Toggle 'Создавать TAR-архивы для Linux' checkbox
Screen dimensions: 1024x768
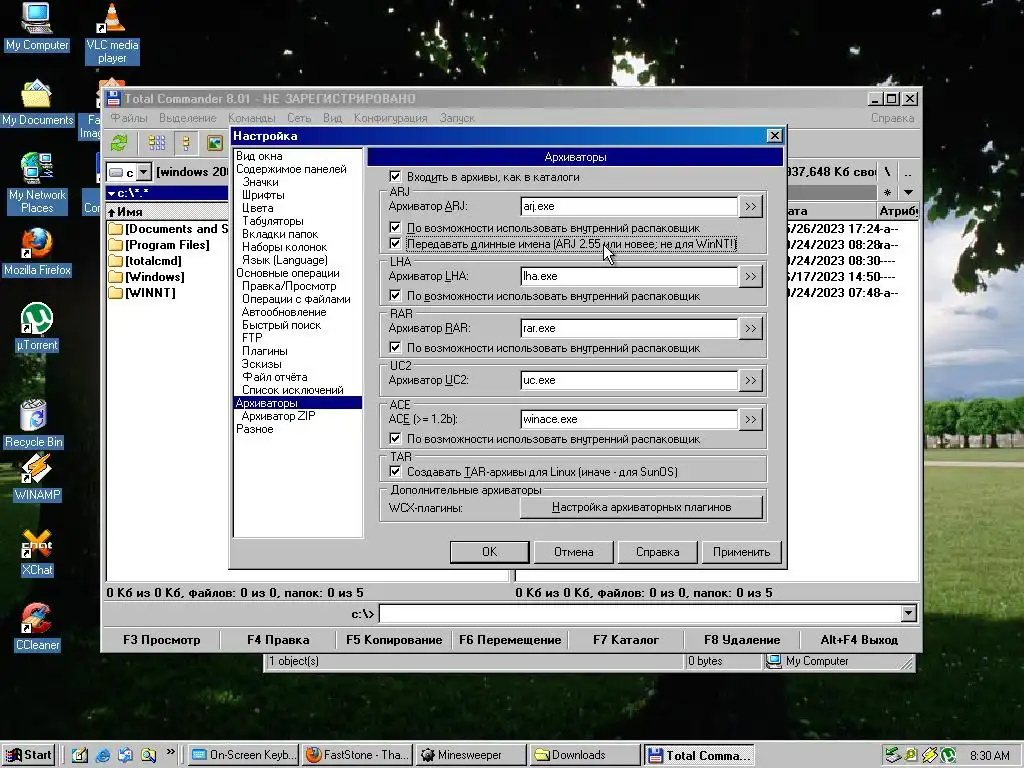click(395, 471)
